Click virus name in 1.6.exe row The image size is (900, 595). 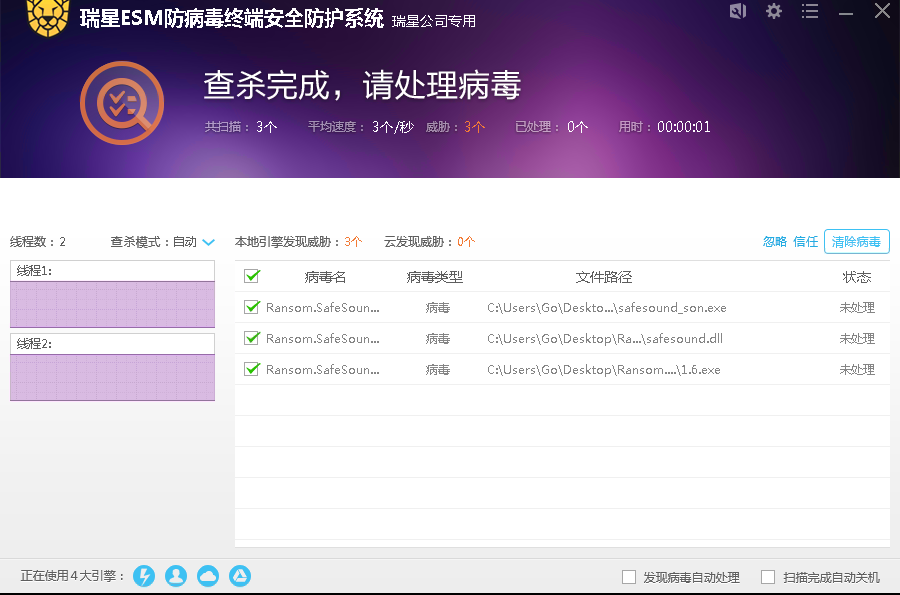pos(323,370)
